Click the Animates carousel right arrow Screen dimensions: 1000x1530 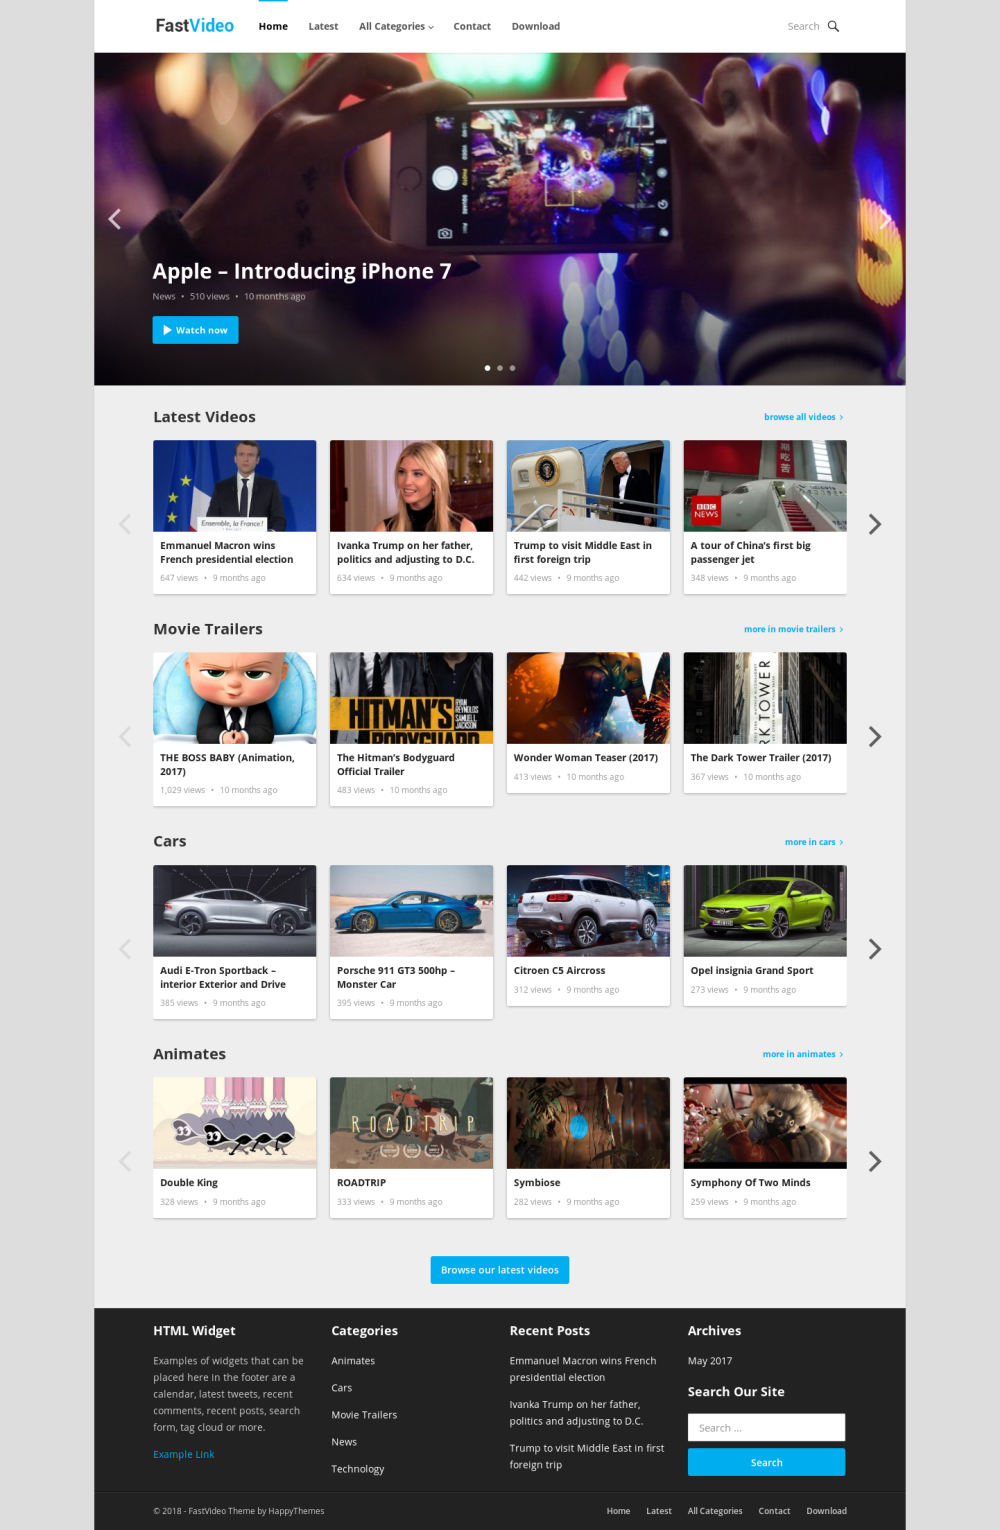tap(875, 1161)
